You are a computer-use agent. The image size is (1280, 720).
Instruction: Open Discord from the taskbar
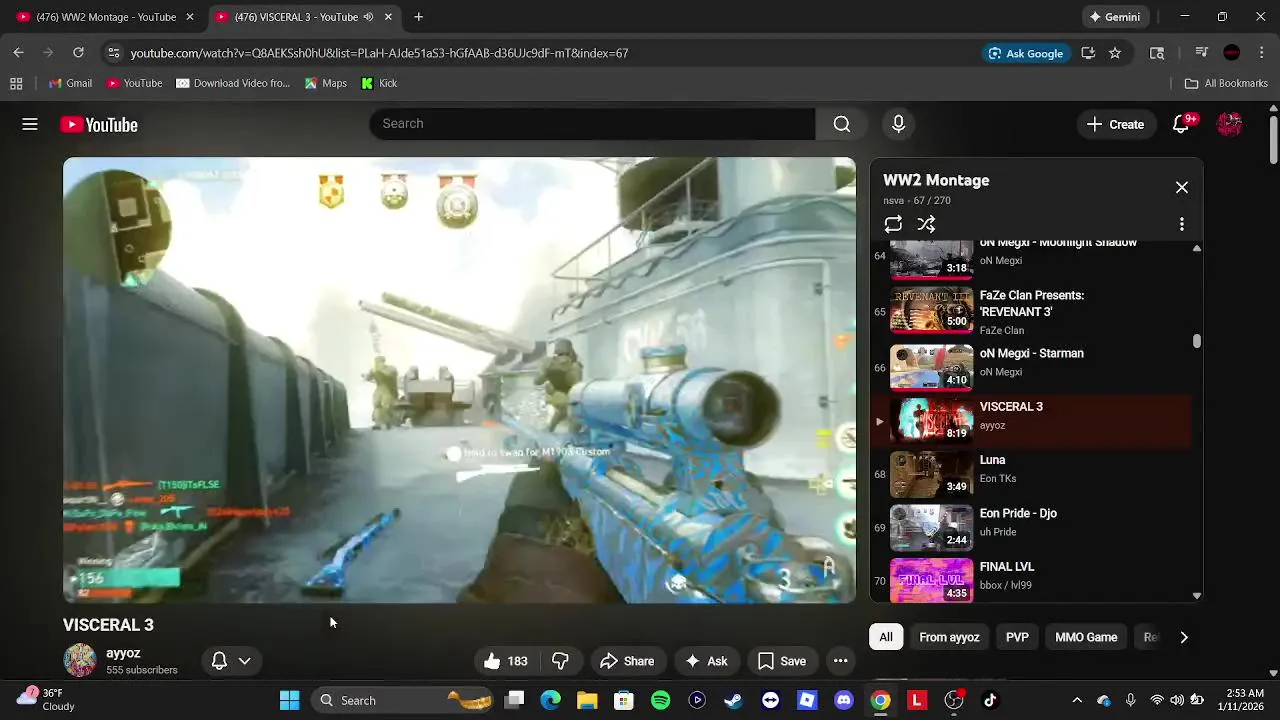pyautogui.click(x=844, y=700)
